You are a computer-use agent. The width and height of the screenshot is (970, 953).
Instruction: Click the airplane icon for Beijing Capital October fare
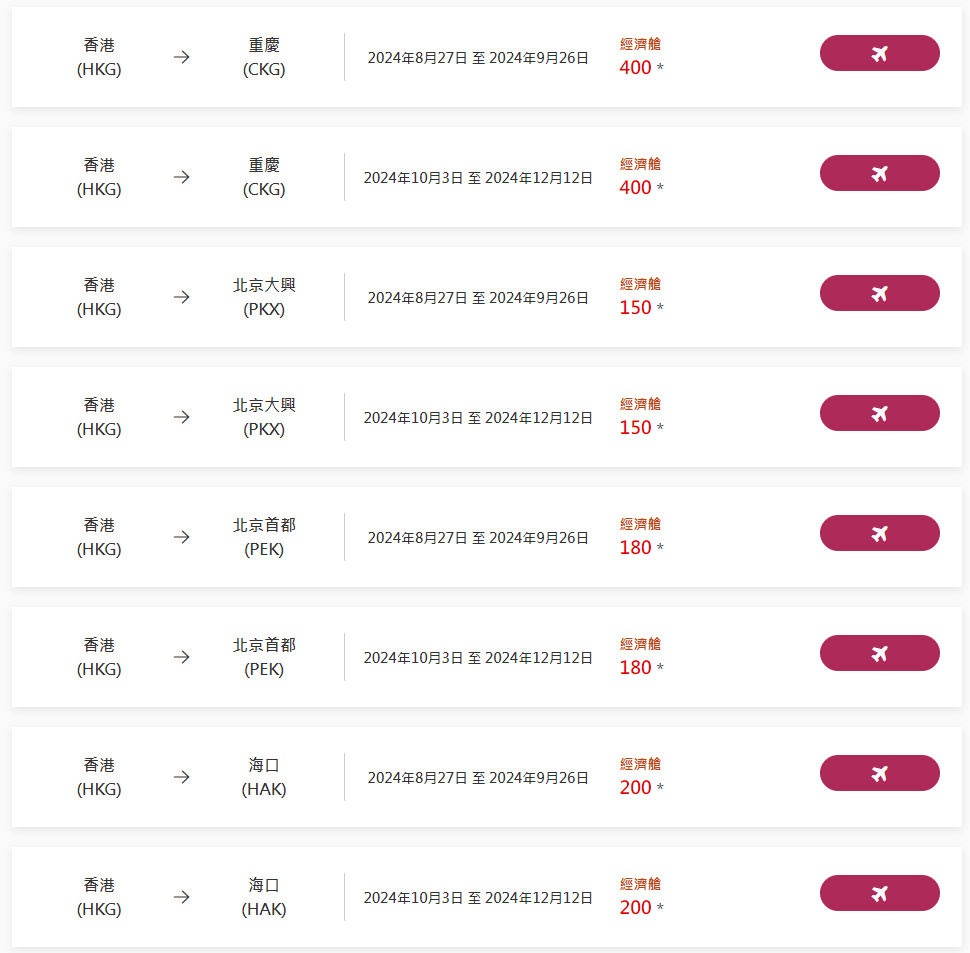pyautogui.click(x=879, y=653)
